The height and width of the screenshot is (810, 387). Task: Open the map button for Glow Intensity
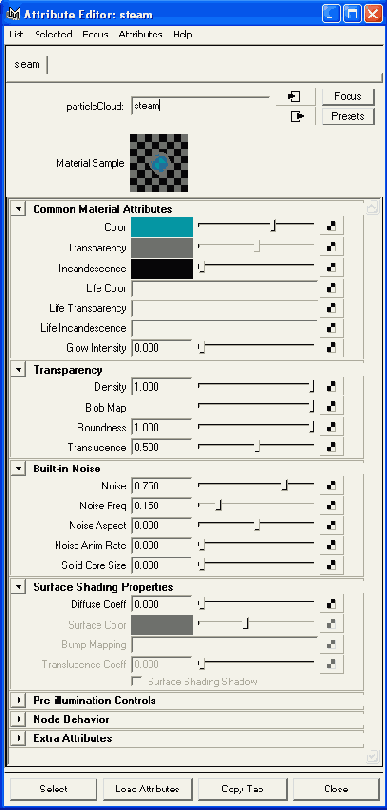pyautogui.click(x=332, y=348)
